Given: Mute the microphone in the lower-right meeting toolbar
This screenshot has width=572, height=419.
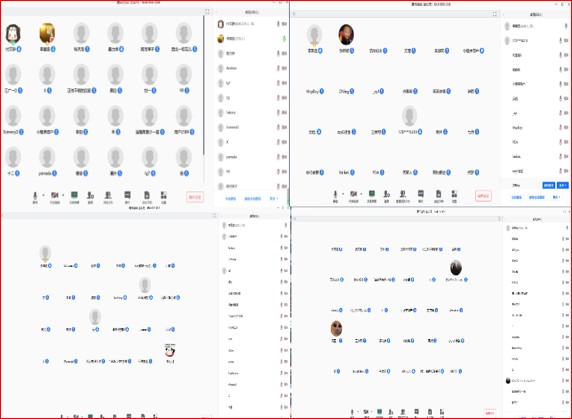Looking at the screenshot, I should click(x=352, y=412).
